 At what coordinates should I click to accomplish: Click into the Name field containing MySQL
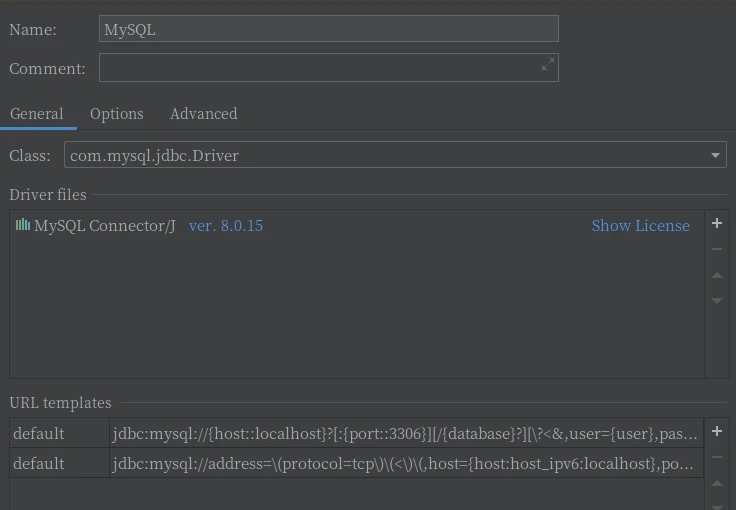(x=328, y=29)
